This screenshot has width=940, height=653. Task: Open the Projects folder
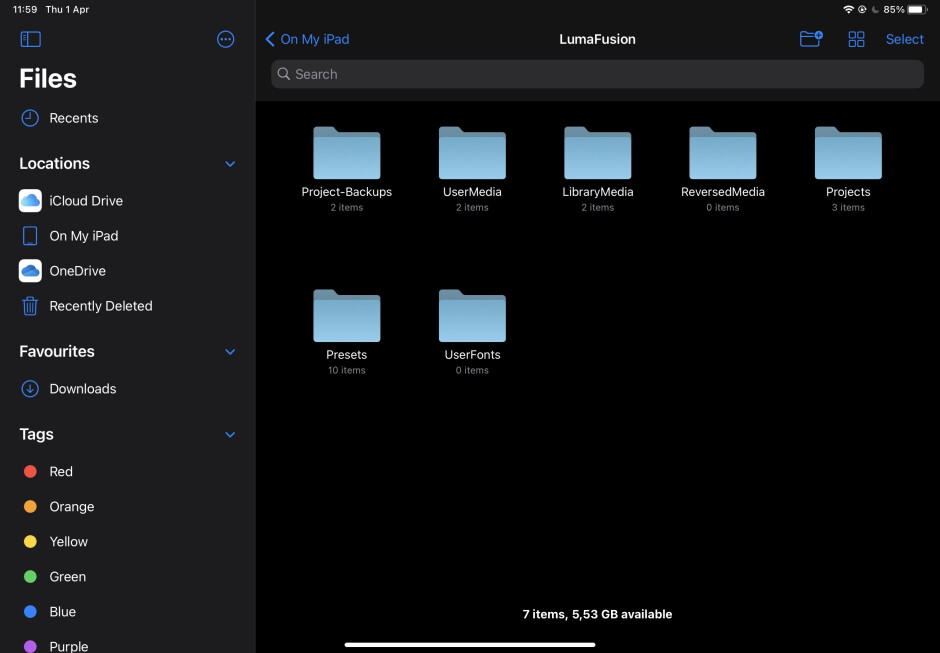(848, 169)
